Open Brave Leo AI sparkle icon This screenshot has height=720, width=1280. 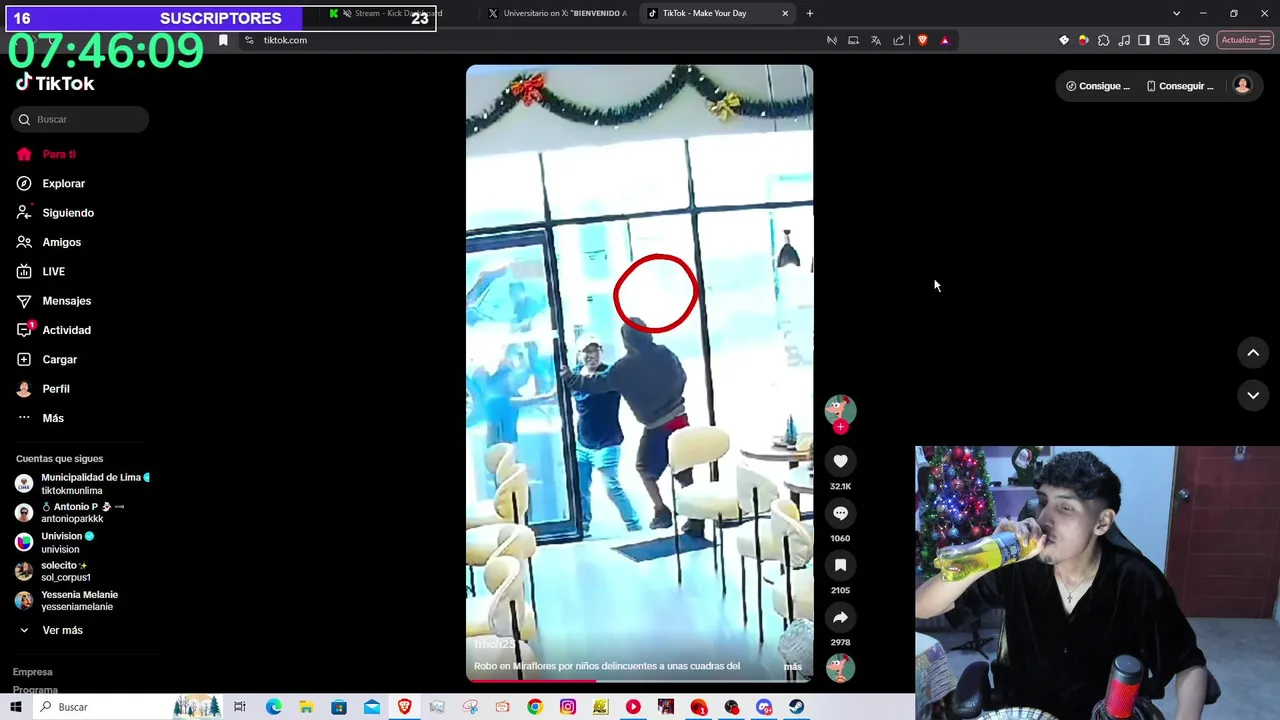click(1184, 40)
